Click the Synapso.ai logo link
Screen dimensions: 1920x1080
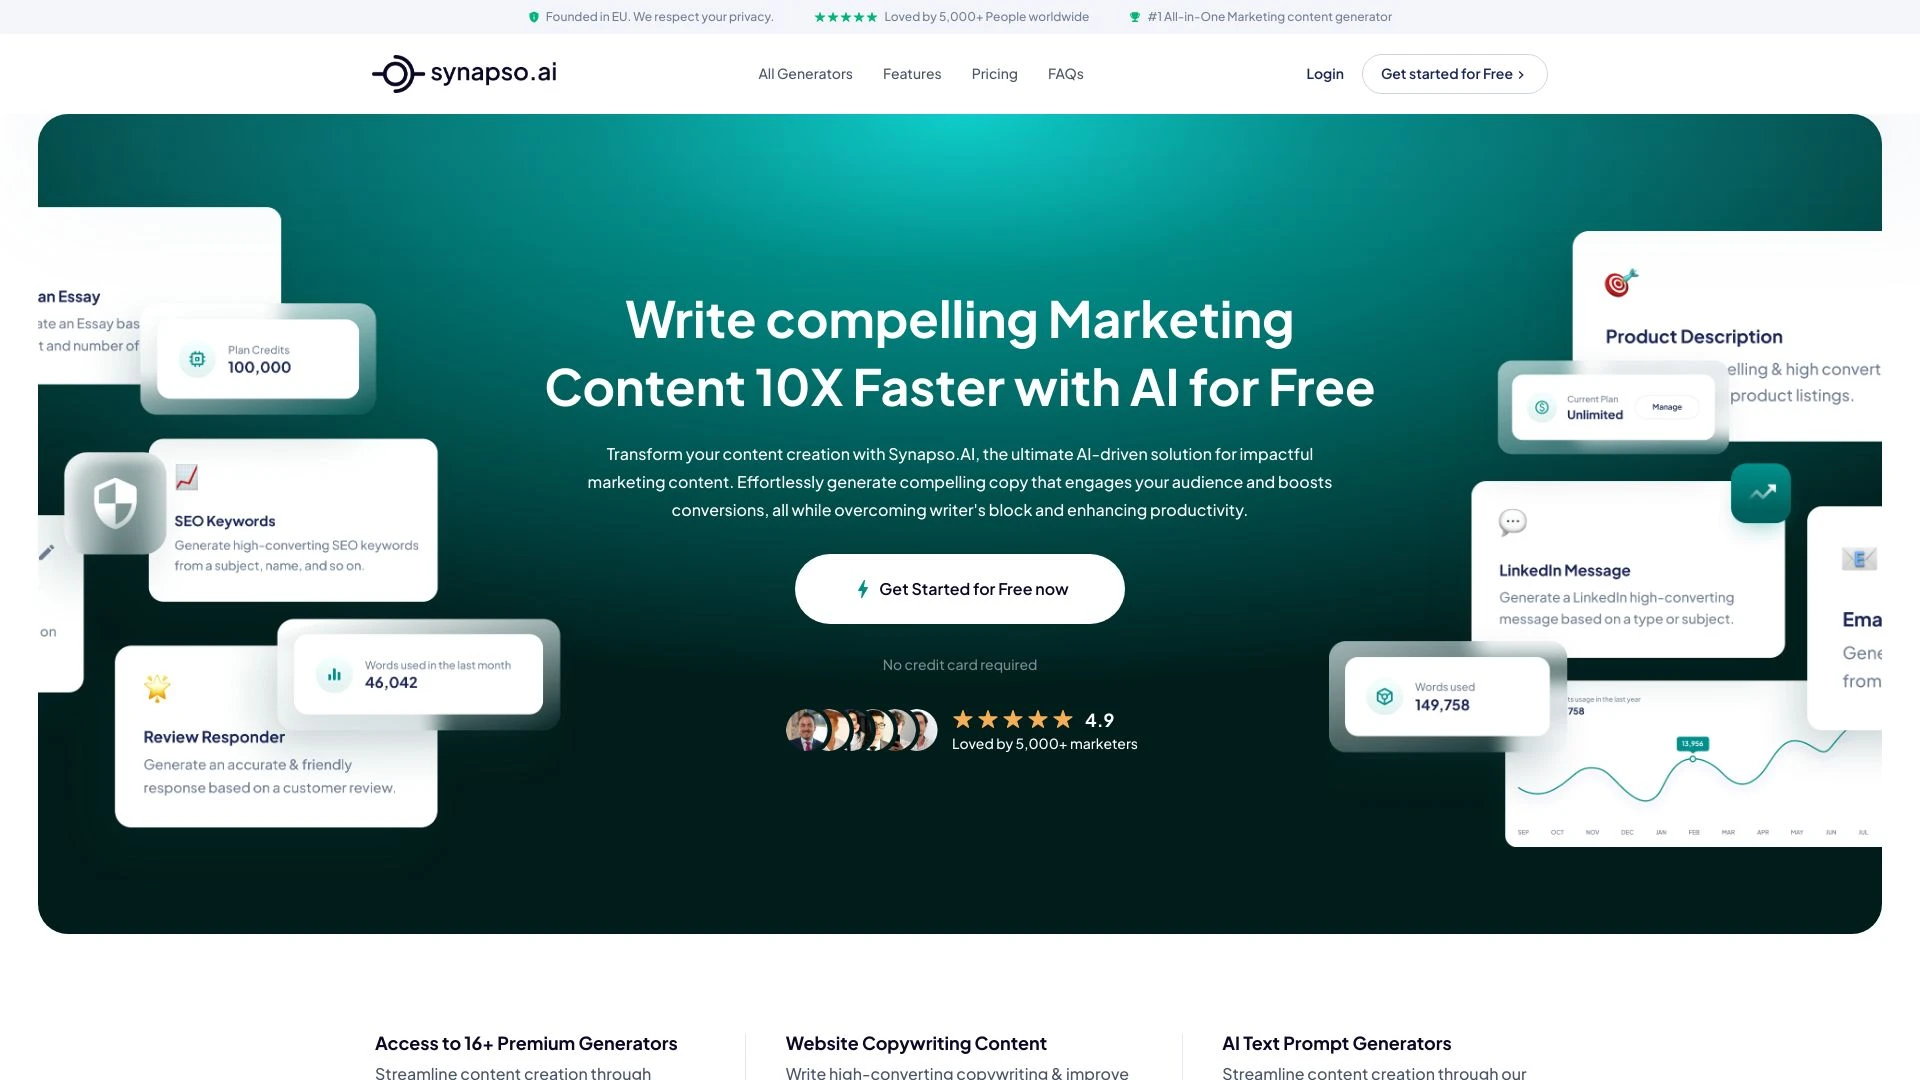coord(463,74)
